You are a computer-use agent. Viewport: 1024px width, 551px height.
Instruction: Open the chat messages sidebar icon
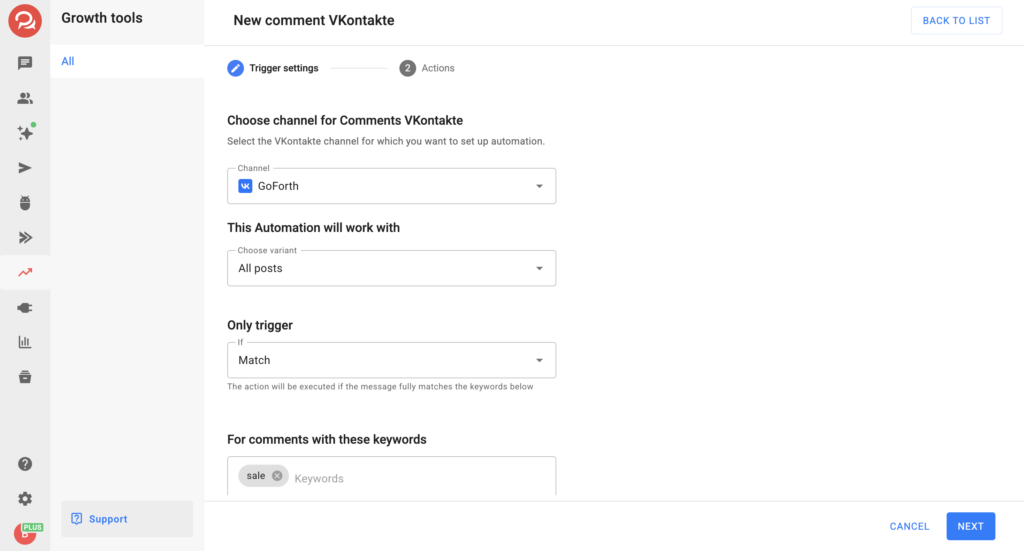25,63
